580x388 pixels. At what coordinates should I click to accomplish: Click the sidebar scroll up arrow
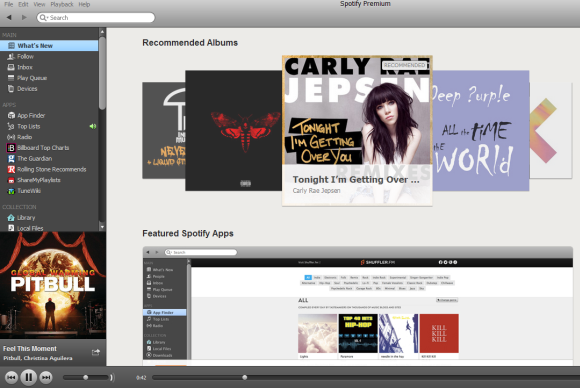tap(102, 32)
